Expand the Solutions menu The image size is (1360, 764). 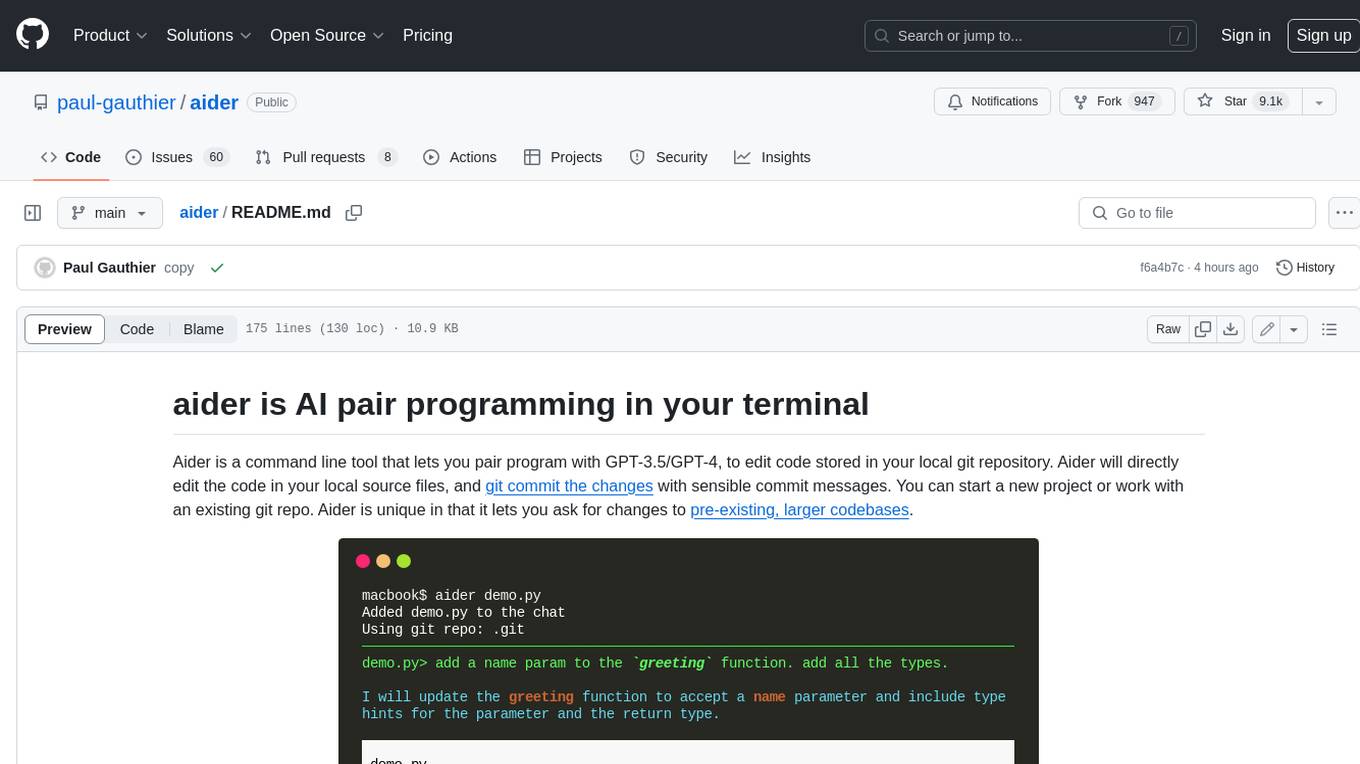pos(208,35)
